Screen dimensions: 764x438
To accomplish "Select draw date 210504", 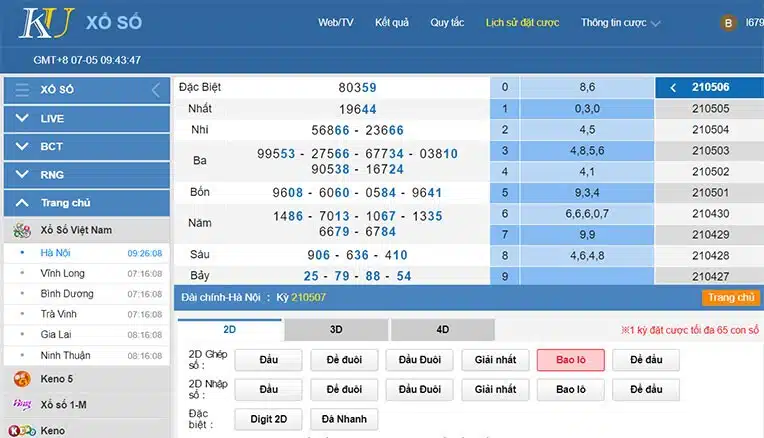I will (x=710, y=130).
